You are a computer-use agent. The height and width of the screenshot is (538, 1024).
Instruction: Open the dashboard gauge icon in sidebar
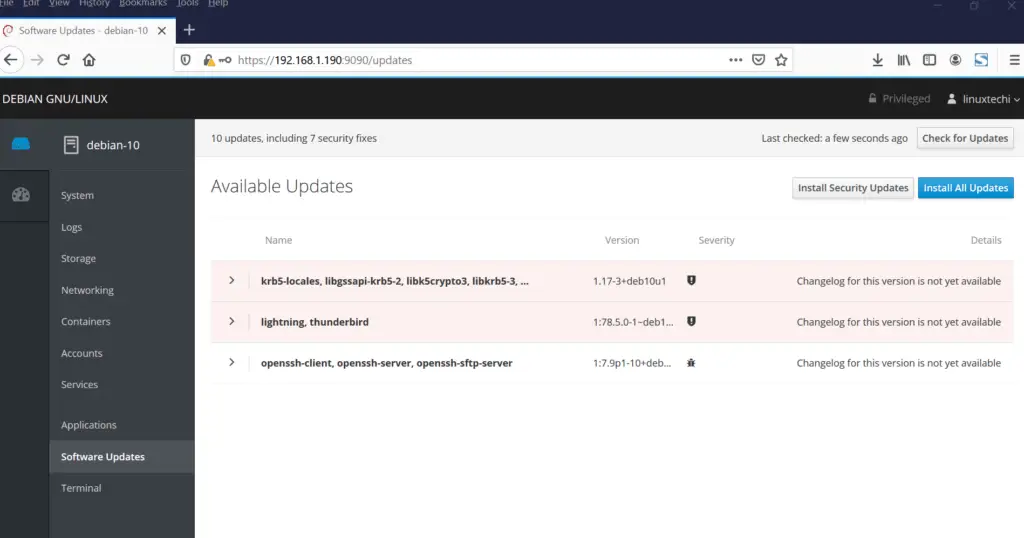21,195
